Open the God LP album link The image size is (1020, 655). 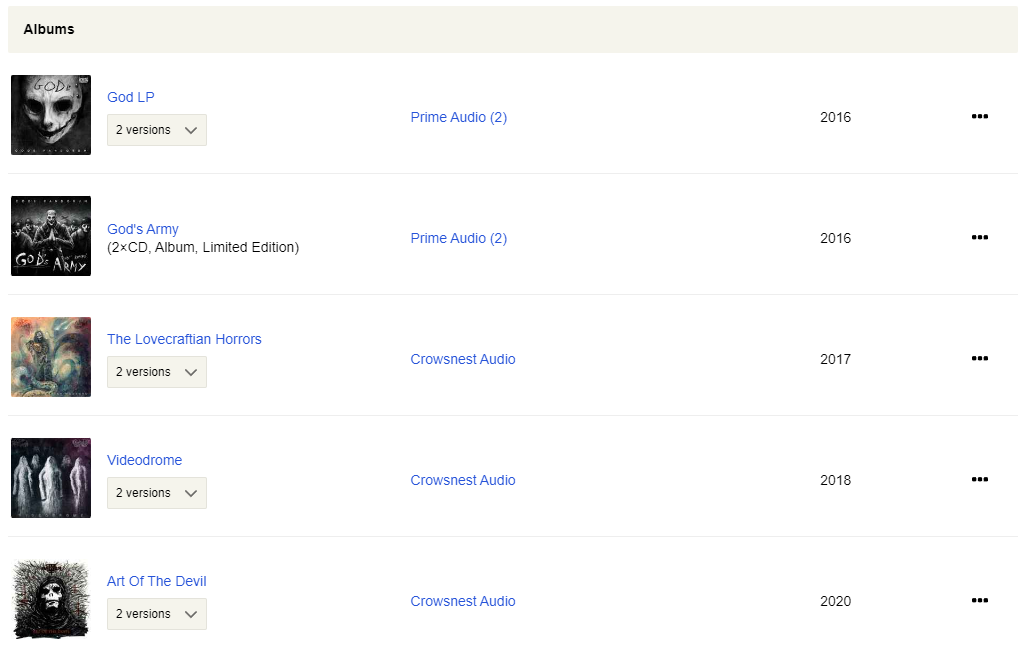(131, 97)
